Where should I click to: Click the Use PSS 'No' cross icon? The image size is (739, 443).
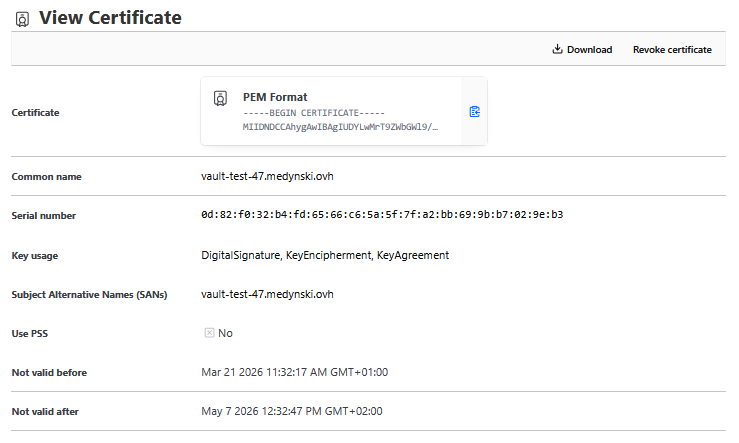(209, 333)
